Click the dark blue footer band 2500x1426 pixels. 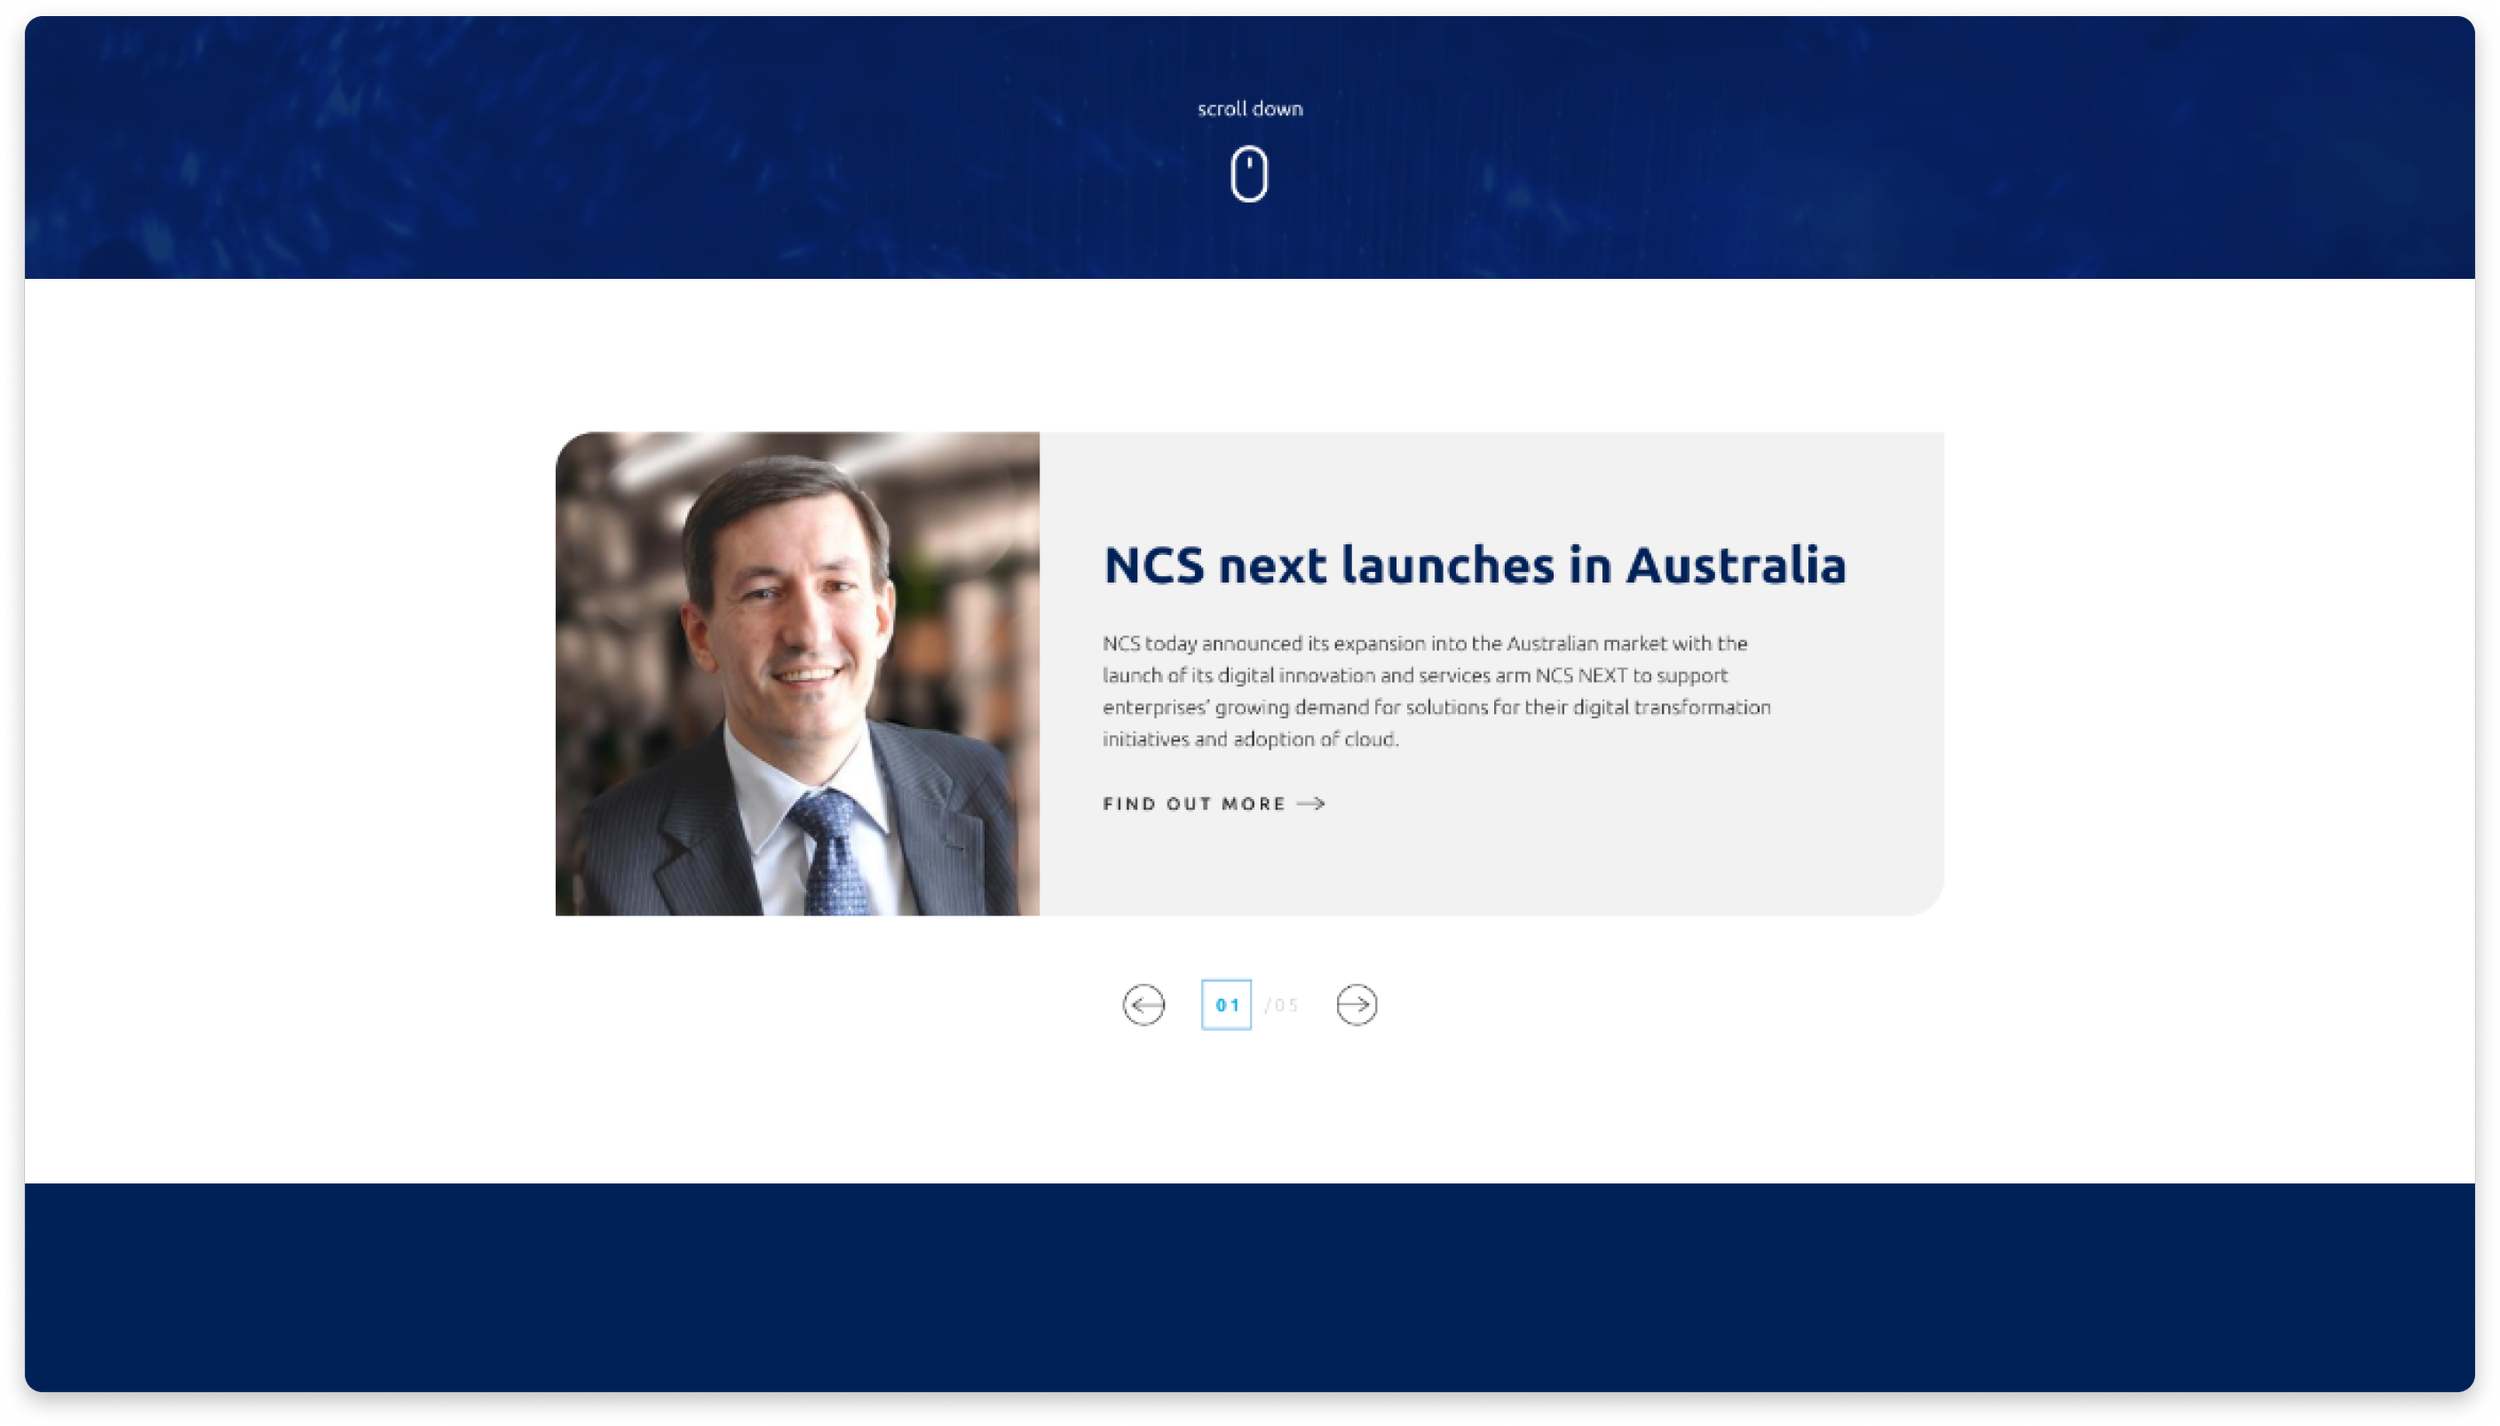1250,1287
